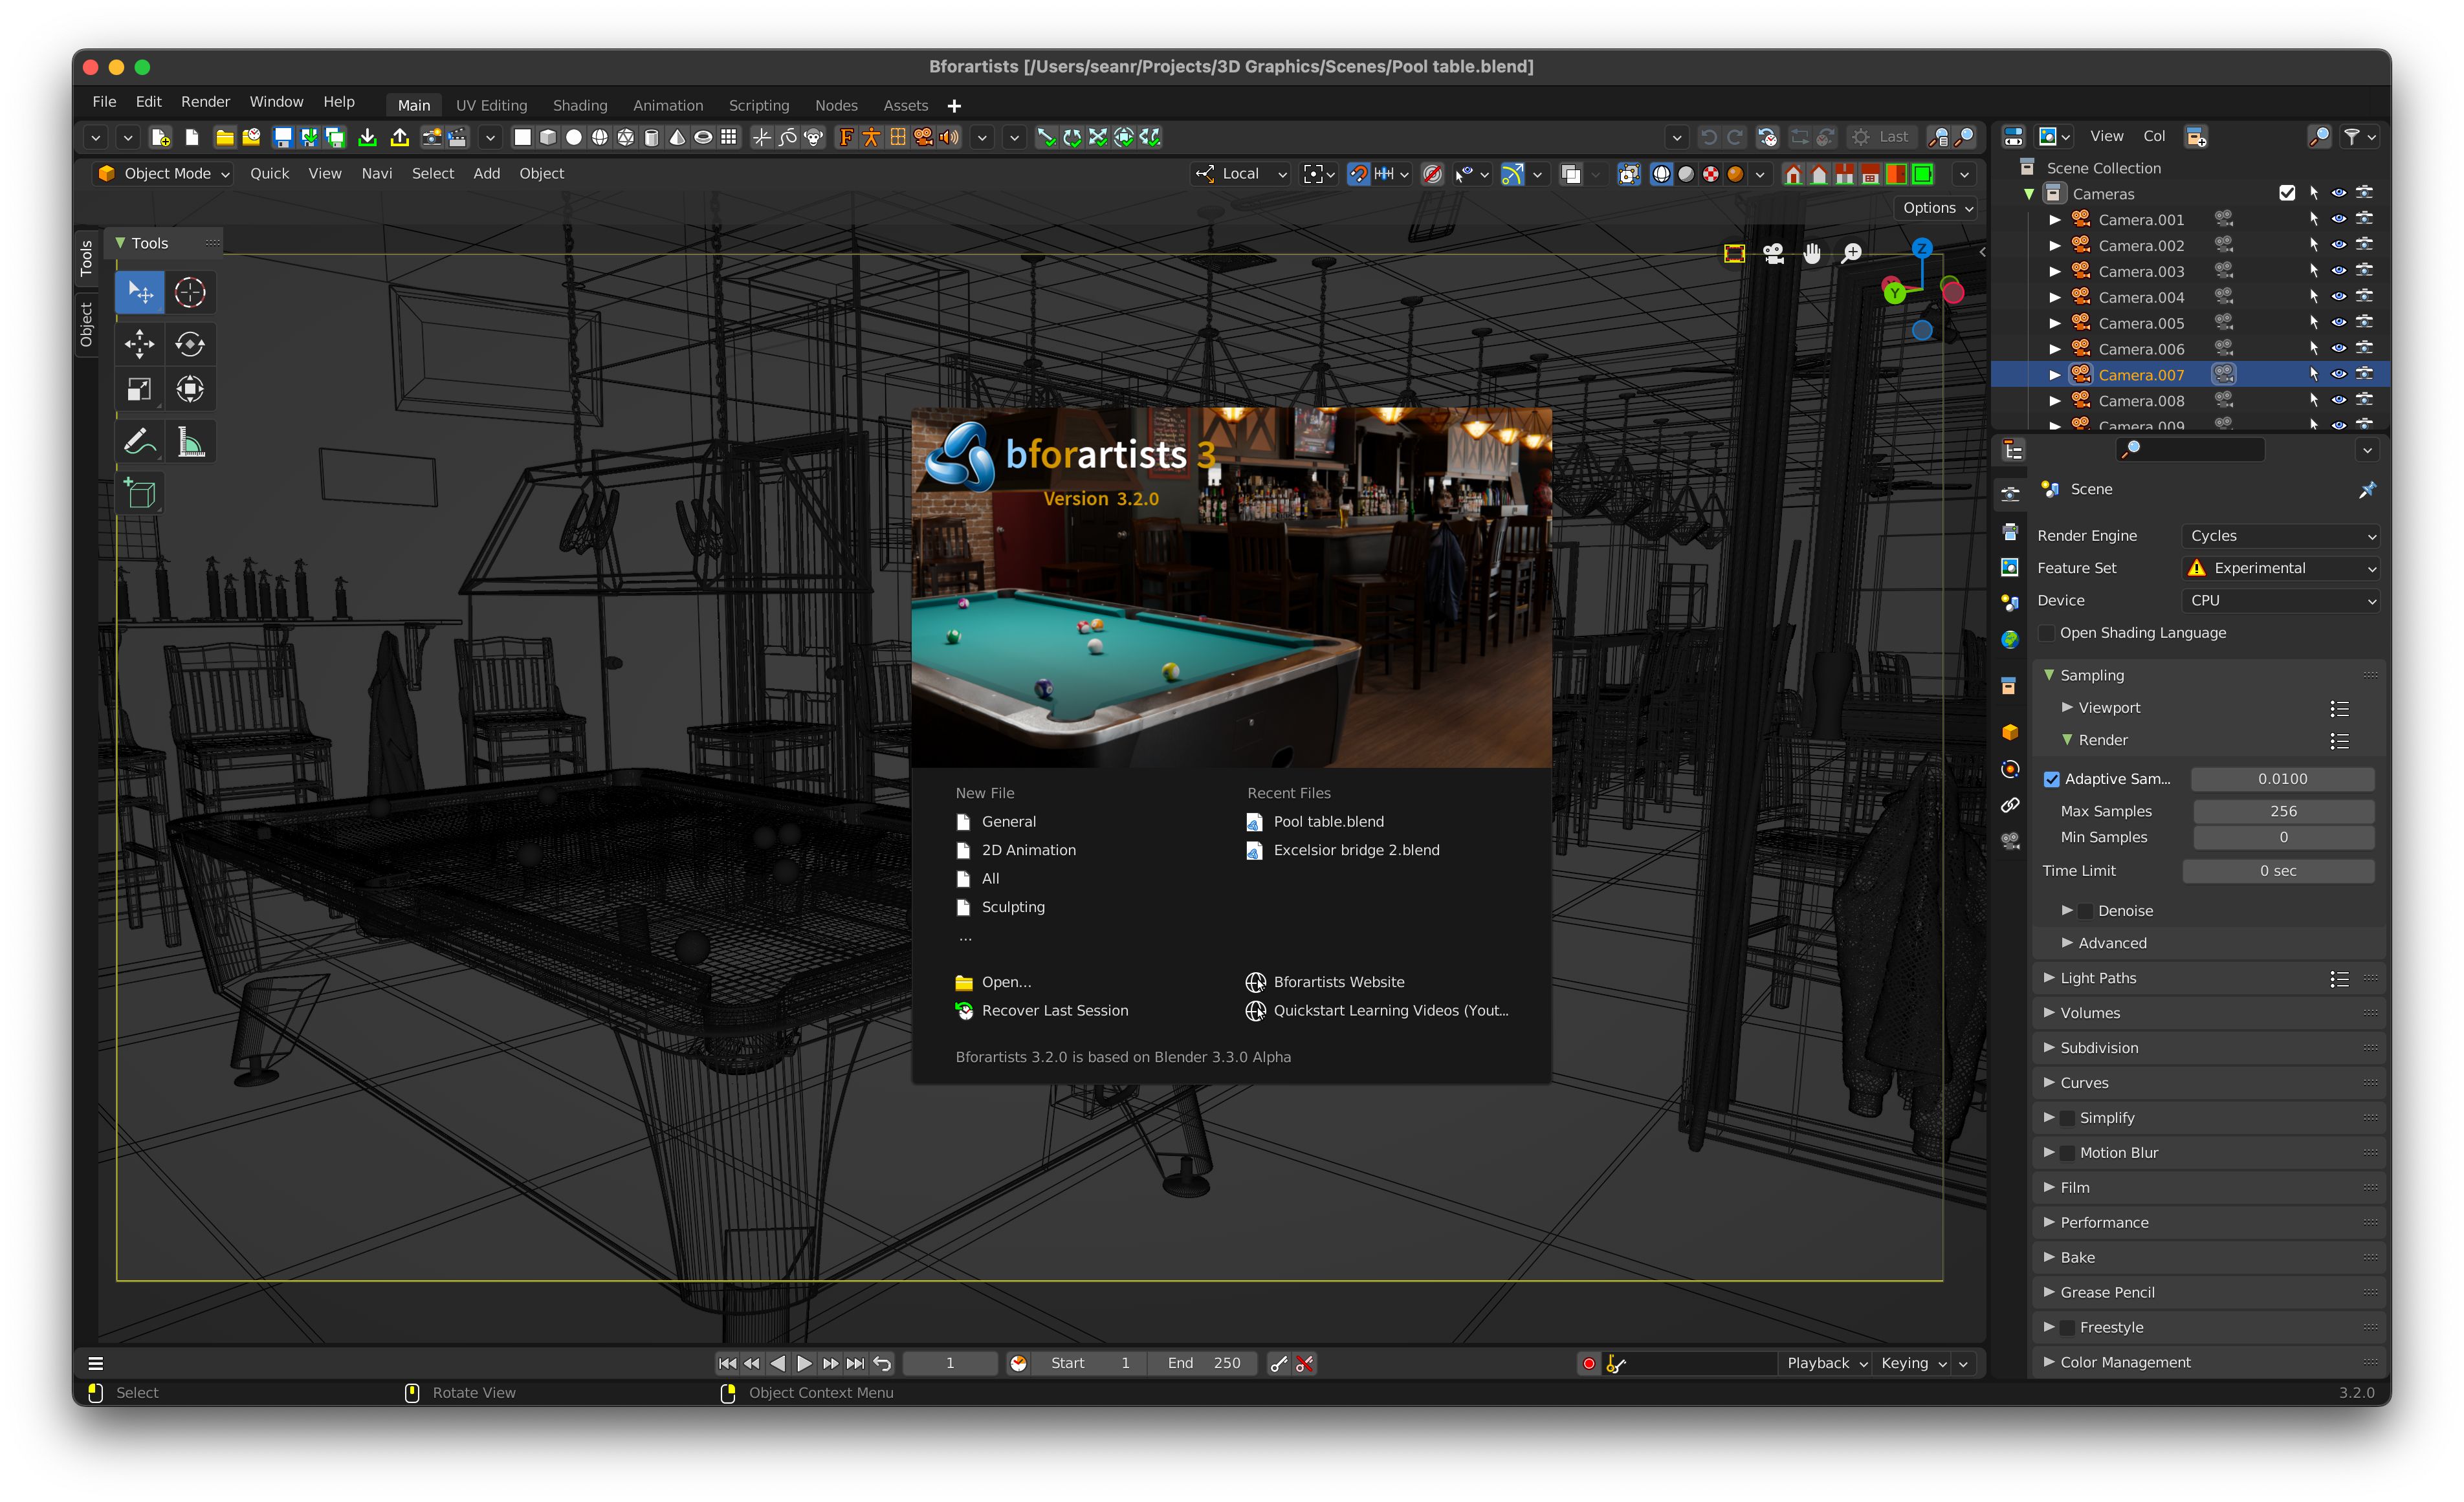Image resolution: width=2464 pixels, height=1502 pixels.
Task: Click the camera view icon in viewport
Action: [x=1774, y=254]
